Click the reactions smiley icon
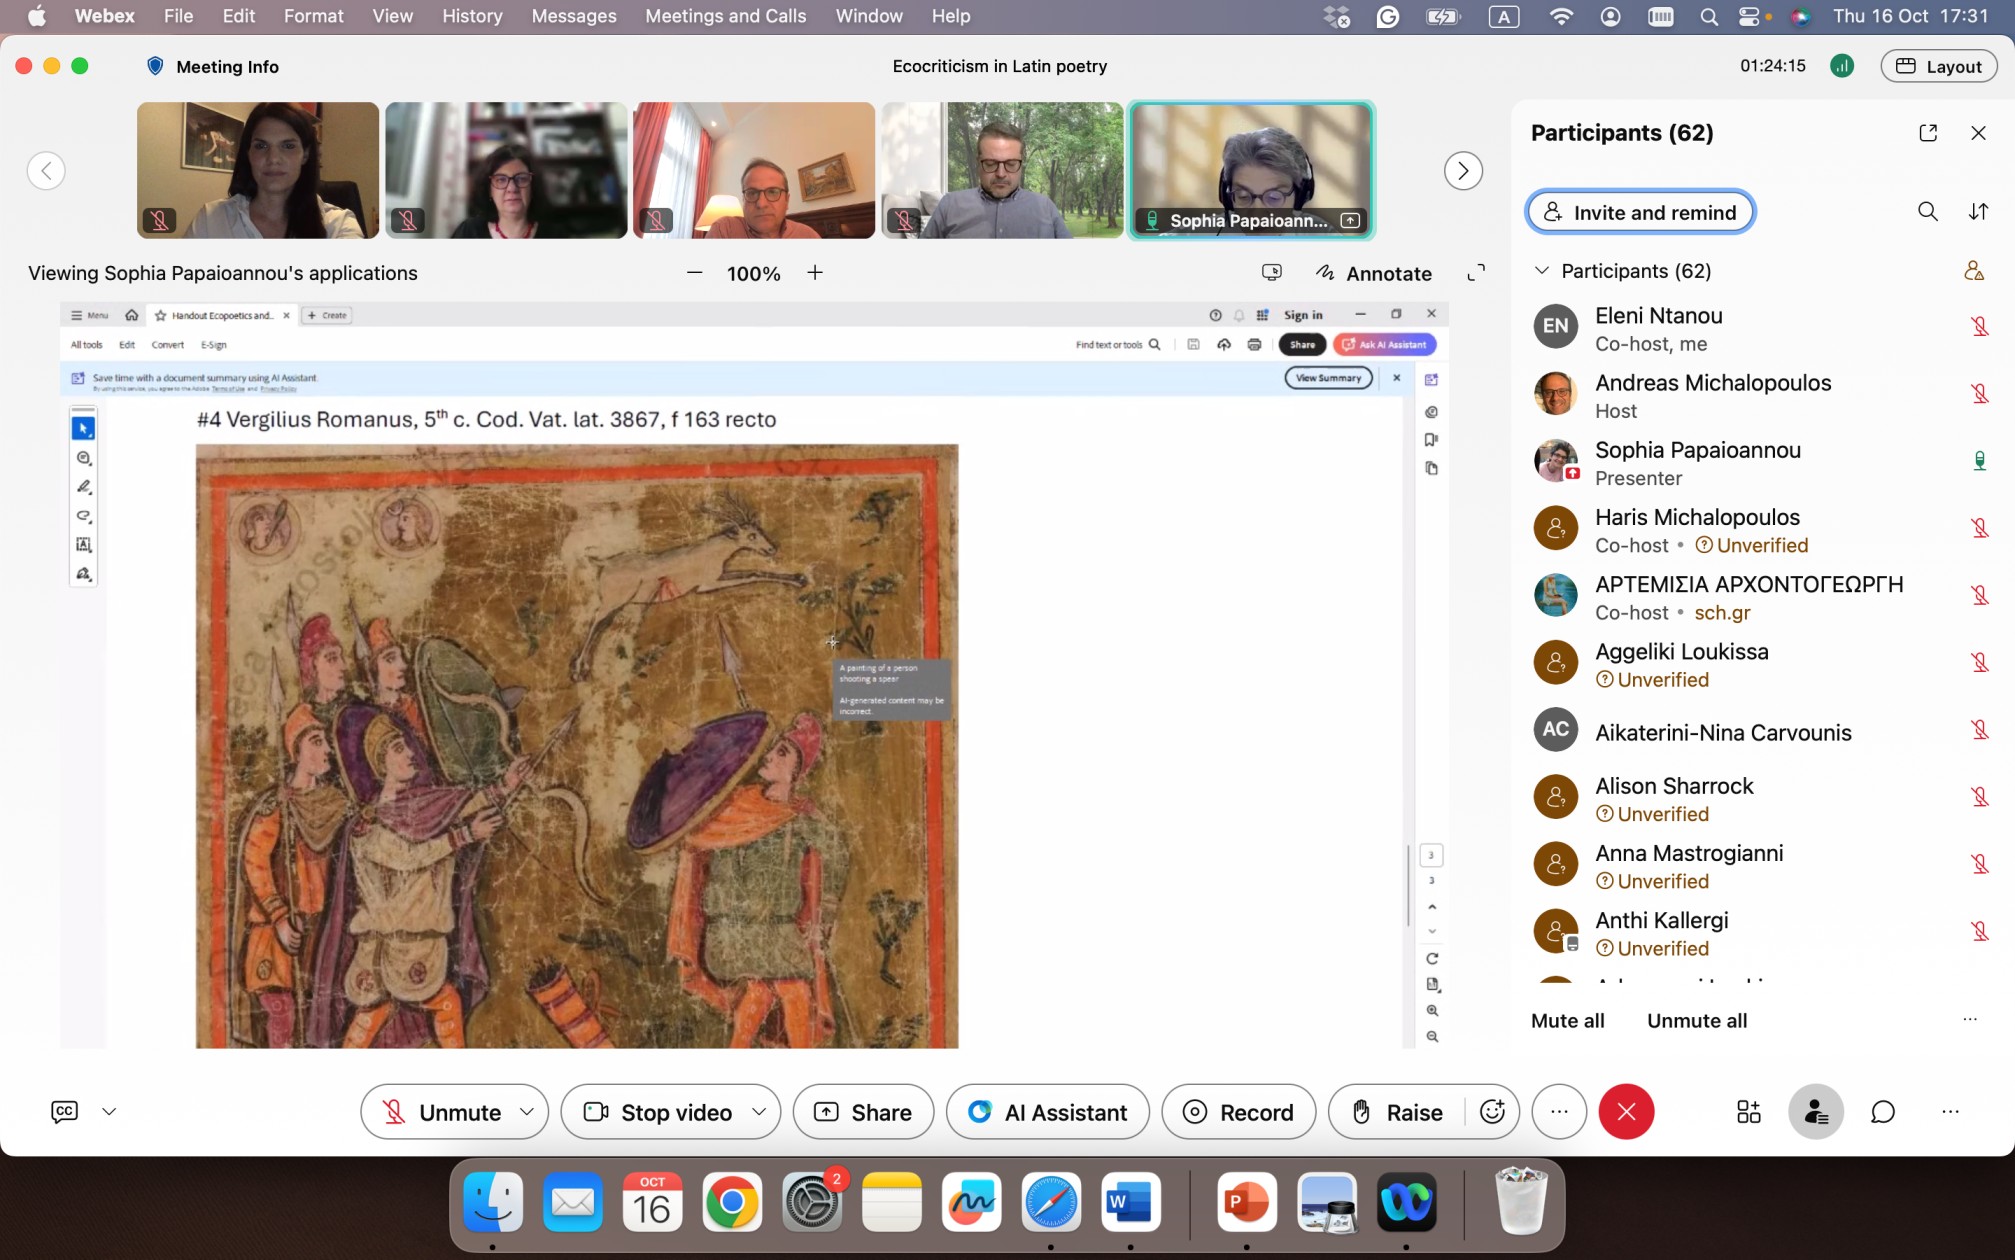Screen dimensions: 2015x1260 [1492, 1111]
